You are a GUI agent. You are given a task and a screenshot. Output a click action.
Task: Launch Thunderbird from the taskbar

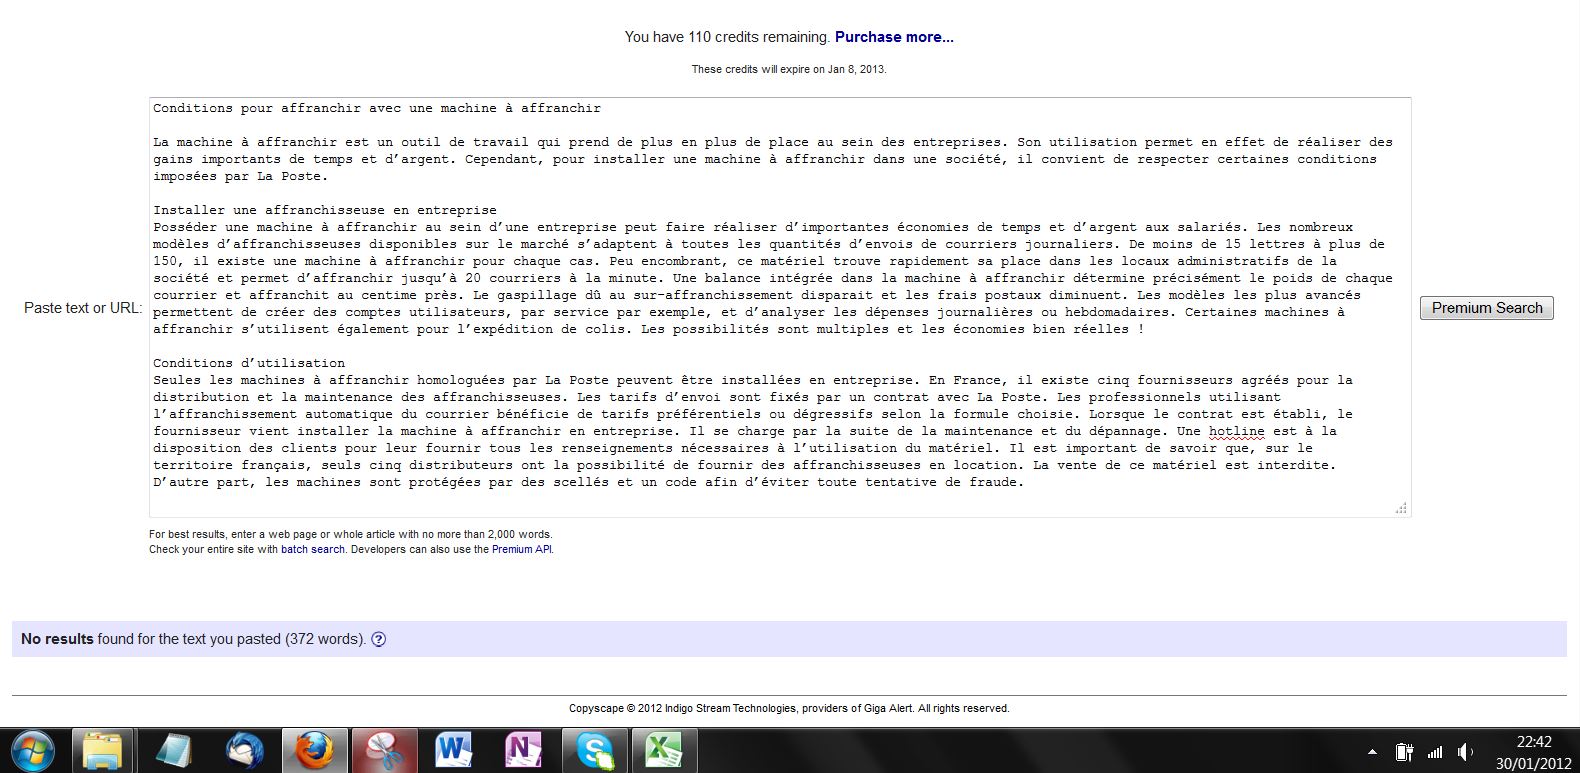245,749
